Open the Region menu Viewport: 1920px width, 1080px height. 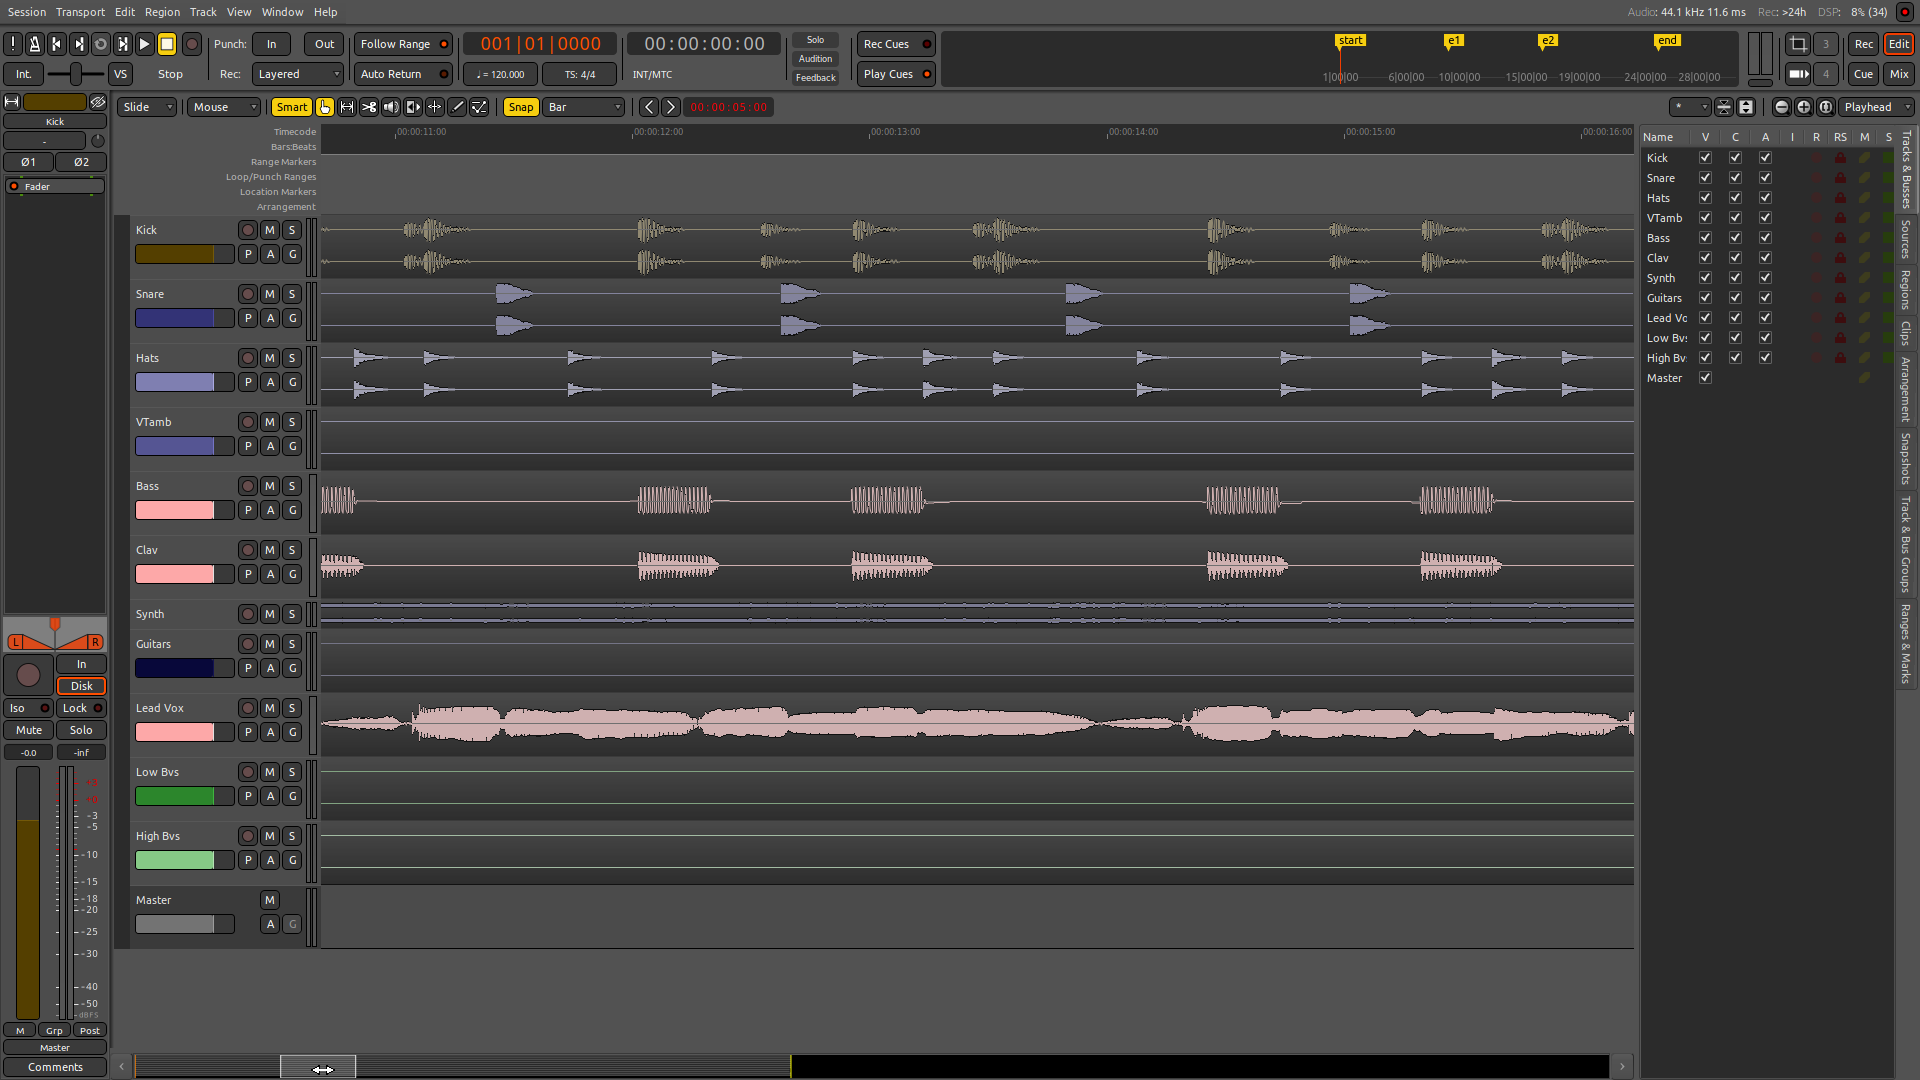(x=162, y=12)
